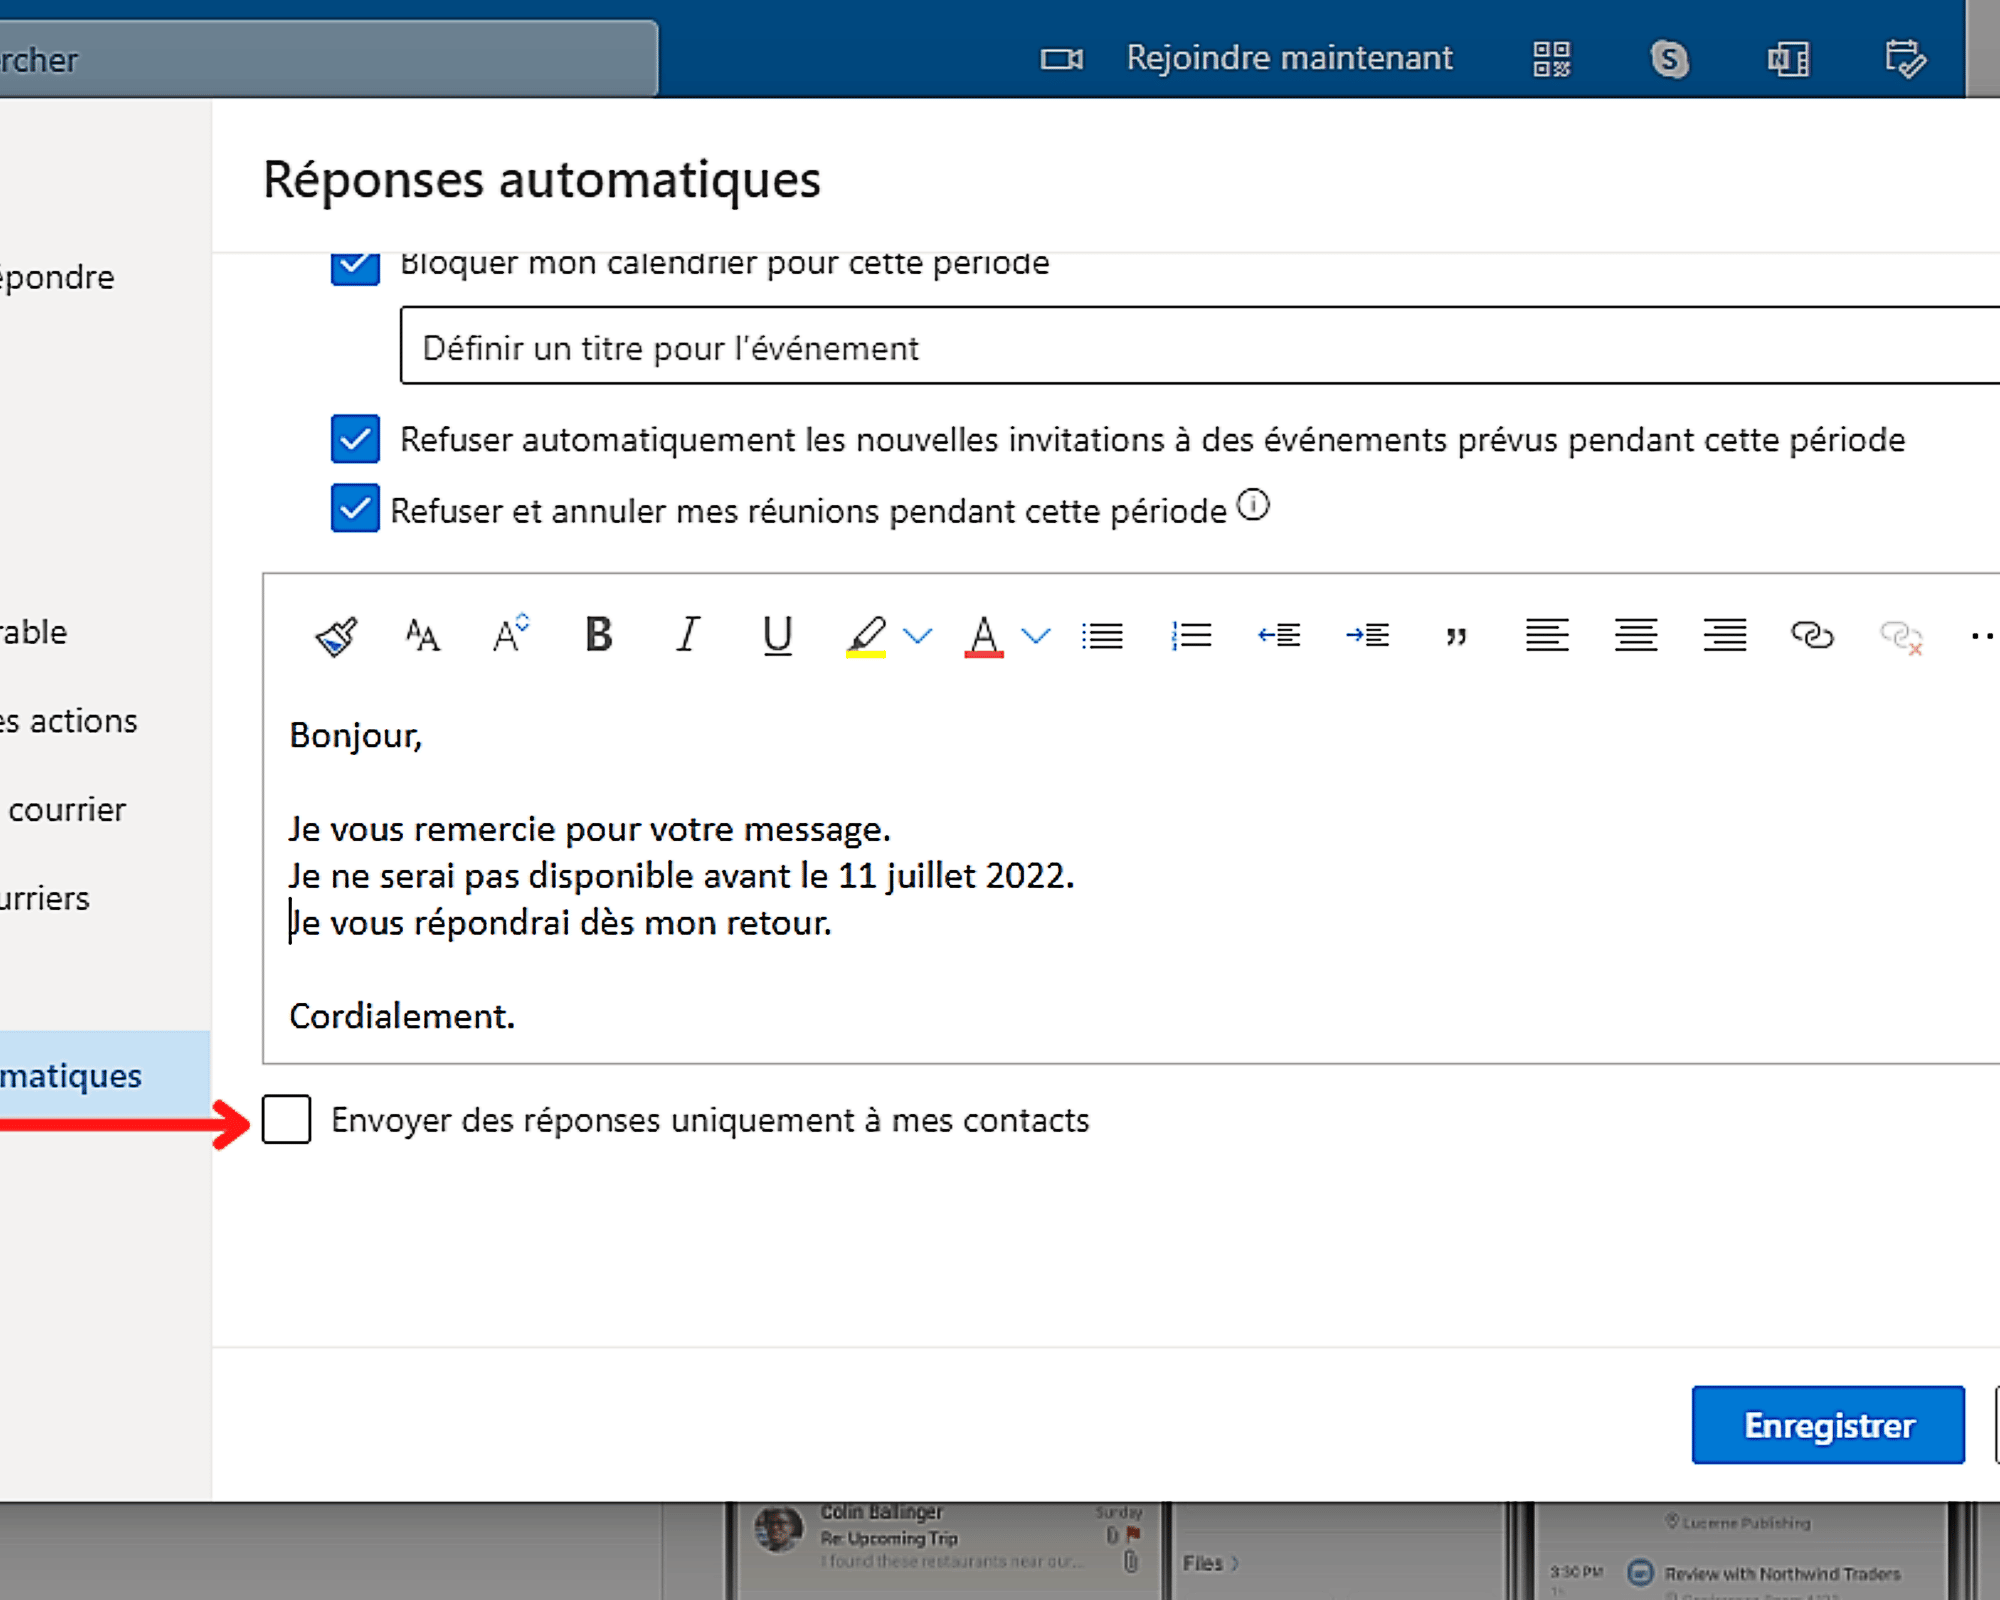Align text to the left
The height and width of the screenshot is (1600, 2000).
point(1547,636)
